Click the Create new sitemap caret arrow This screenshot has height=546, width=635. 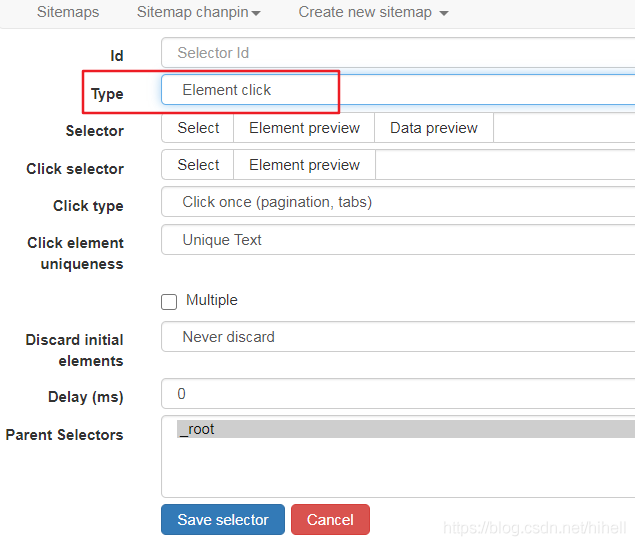(x=444, y=13)
